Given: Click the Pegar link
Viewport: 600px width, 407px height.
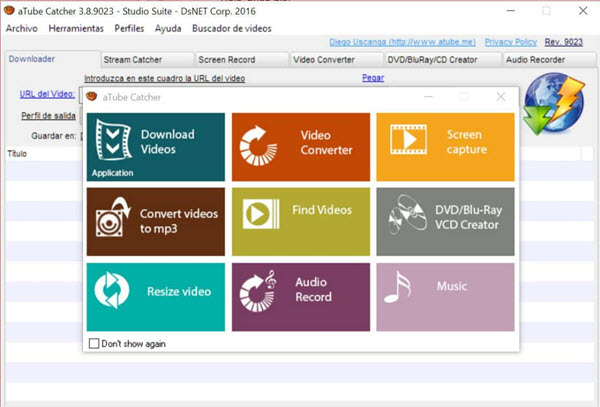Looking at the screenshot, I should [372, 77].
